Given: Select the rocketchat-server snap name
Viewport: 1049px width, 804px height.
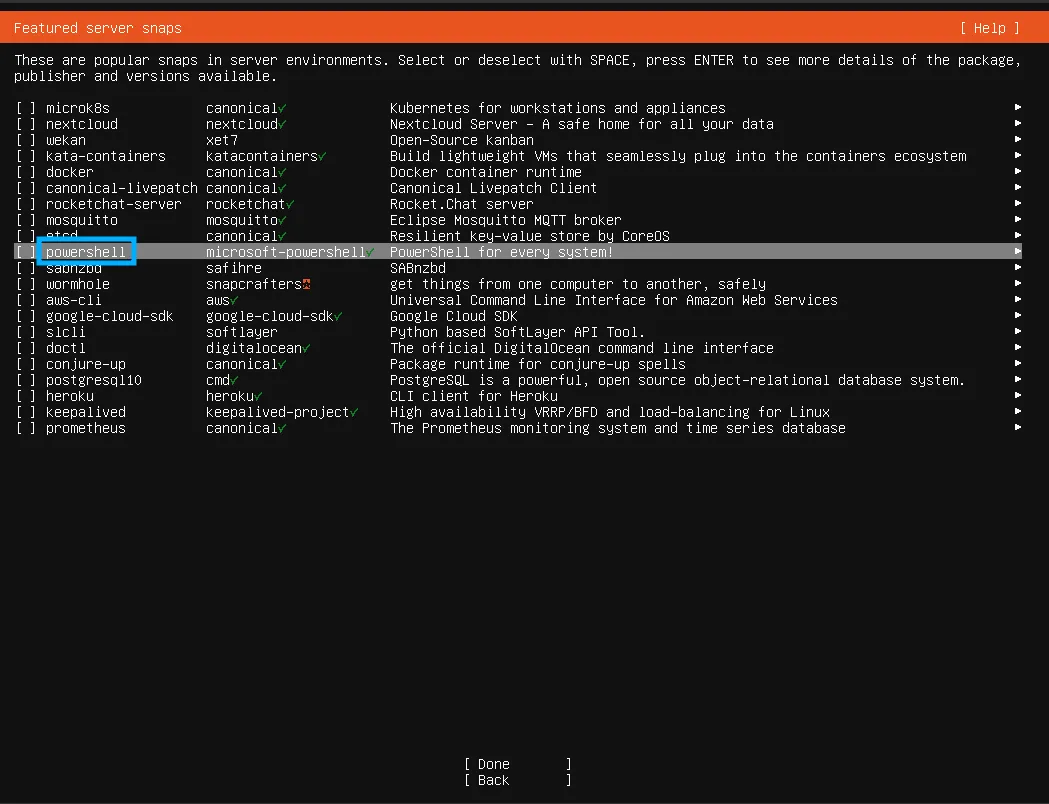Looking at the screenshot, I should pos(114,205).
